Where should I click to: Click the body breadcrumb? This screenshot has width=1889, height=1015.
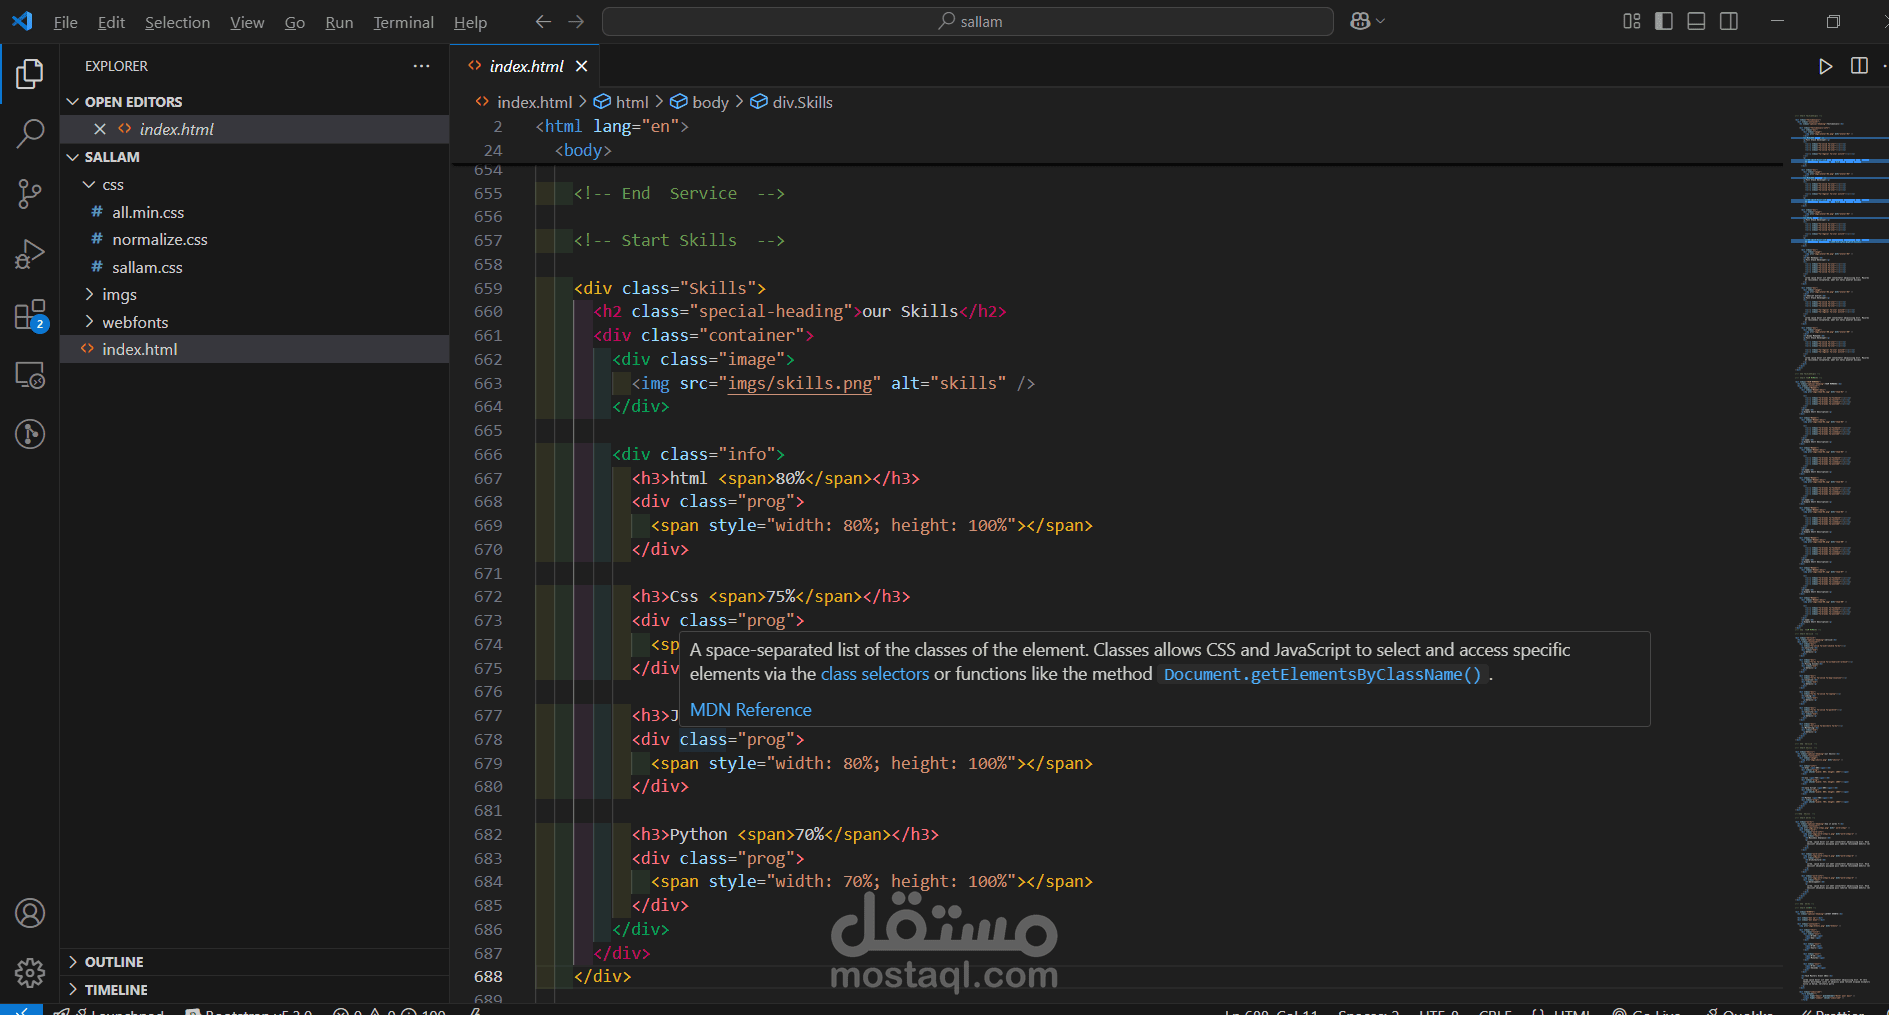(700, 102)
